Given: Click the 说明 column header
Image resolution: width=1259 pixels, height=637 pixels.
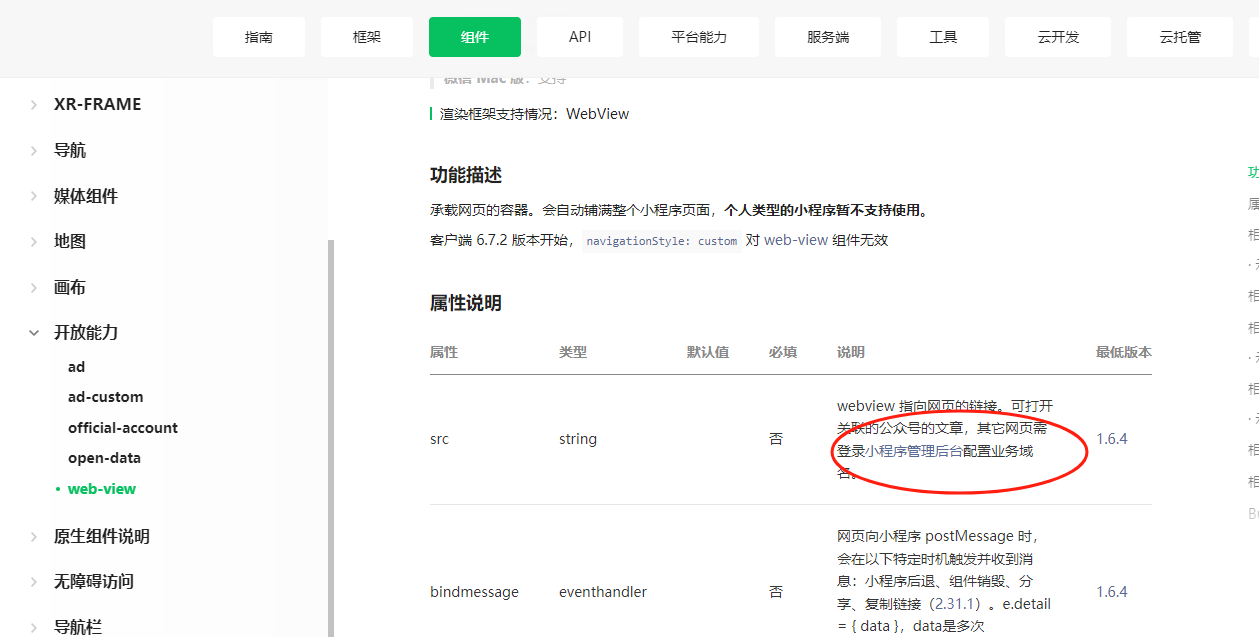Looking at the screenshot, I should (x=851, y=352).
